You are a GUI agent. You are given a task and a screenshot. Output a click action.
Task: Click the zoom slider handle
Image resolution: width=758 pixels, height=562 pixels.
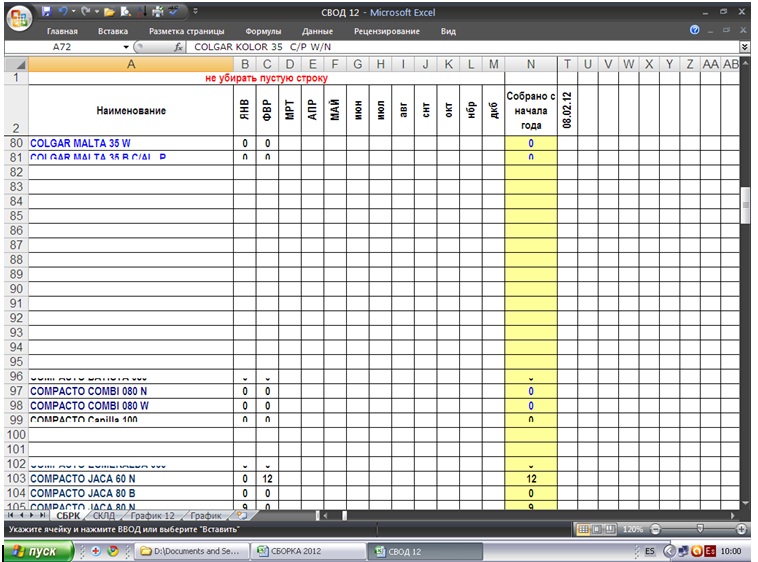[x=700, y=530]
